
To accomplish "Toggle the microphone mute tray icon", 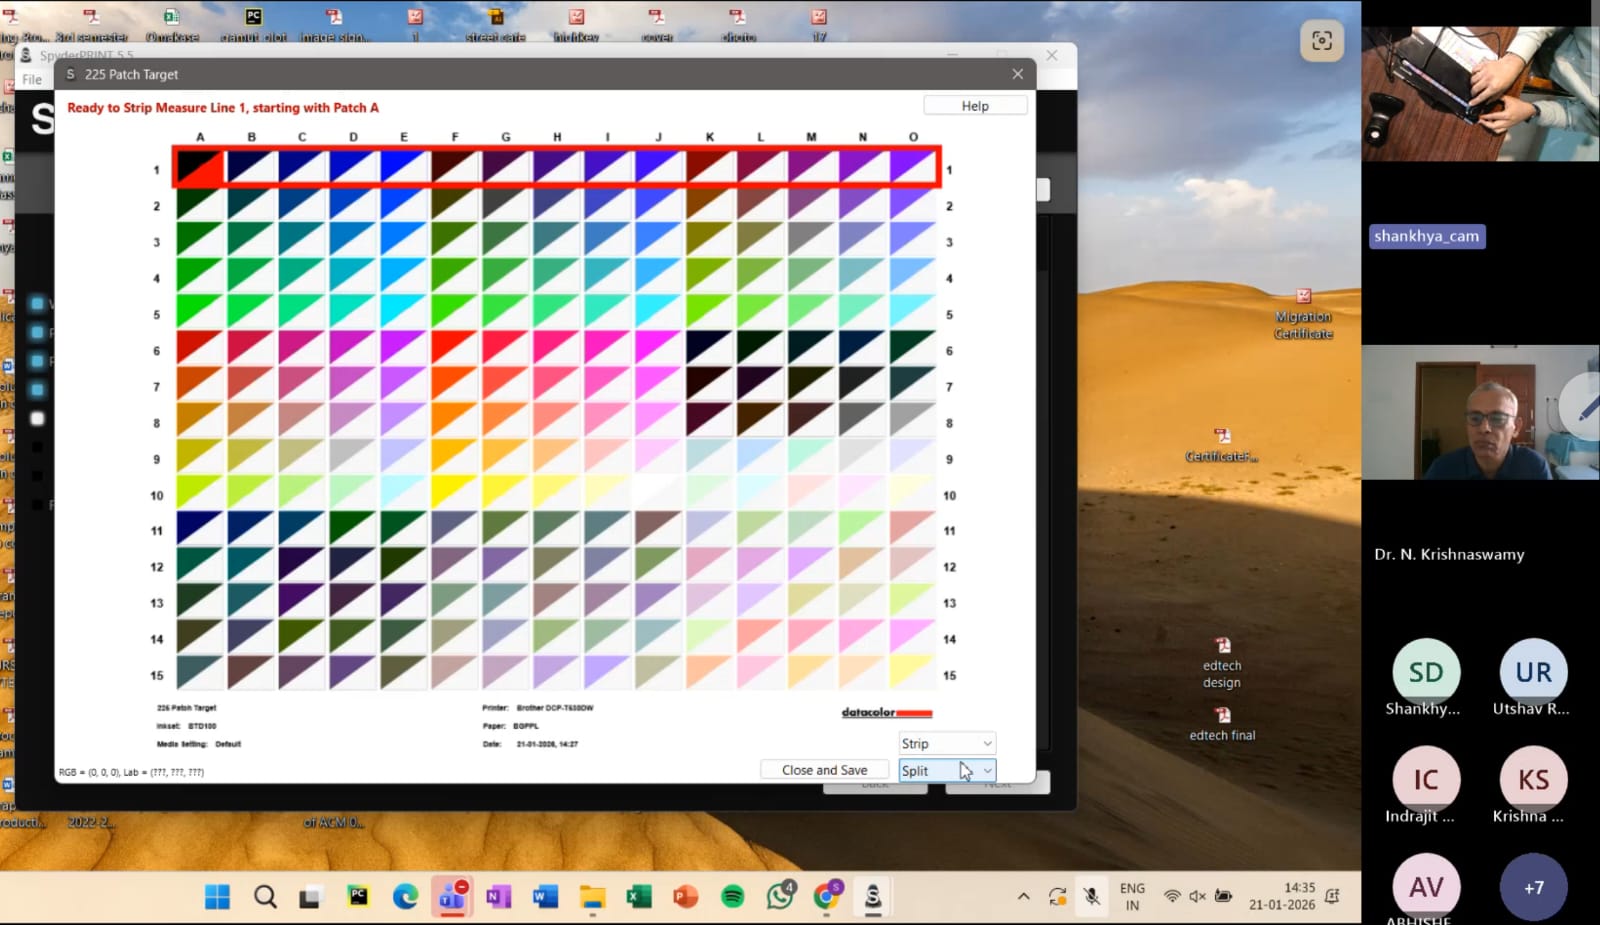I will click(x=1092, y=896).
